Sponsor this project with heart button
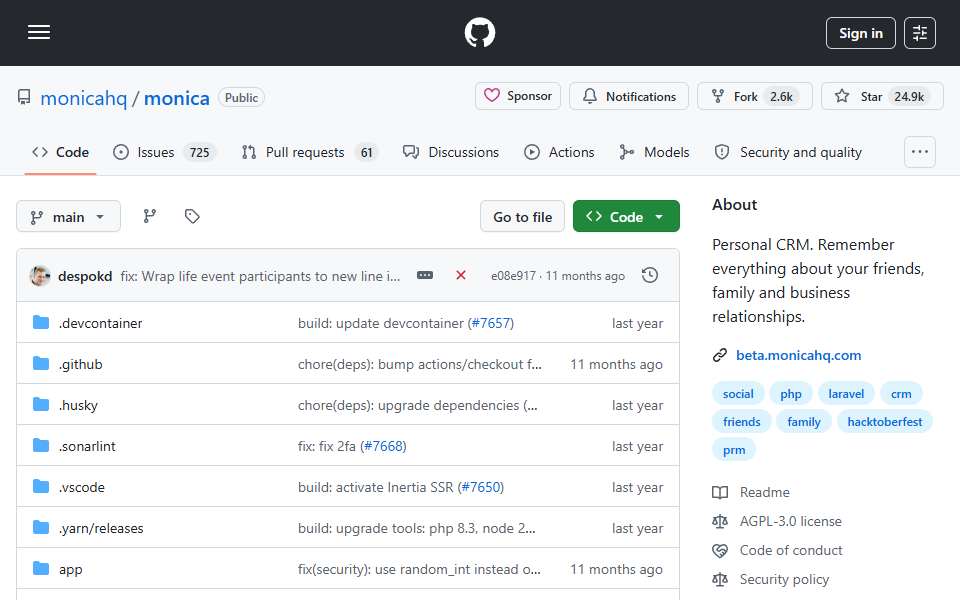 tap(518, 96)
